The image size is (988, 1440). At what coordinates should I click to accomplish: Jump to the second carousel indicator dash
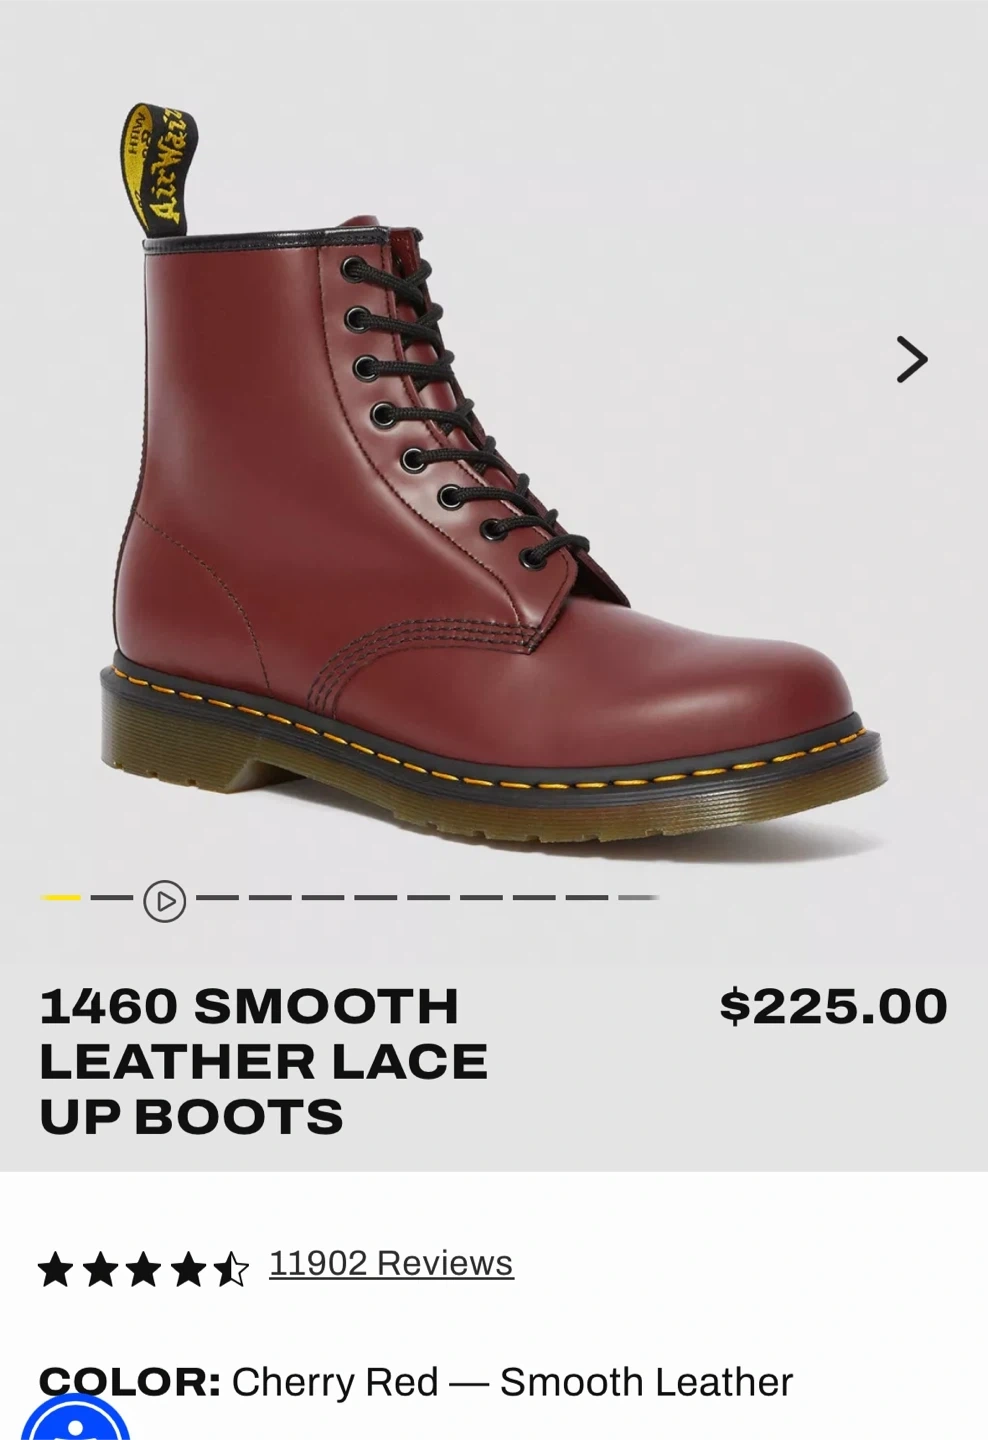click(x=112, y=897)
